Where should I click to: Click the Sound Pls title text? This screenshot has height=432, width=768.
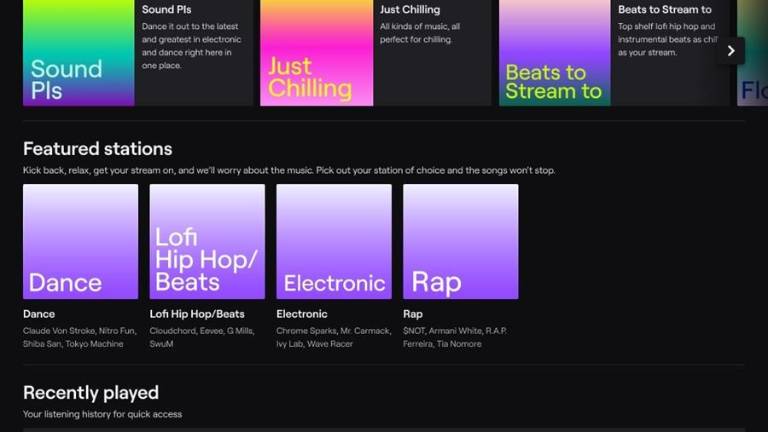point(166,10)
